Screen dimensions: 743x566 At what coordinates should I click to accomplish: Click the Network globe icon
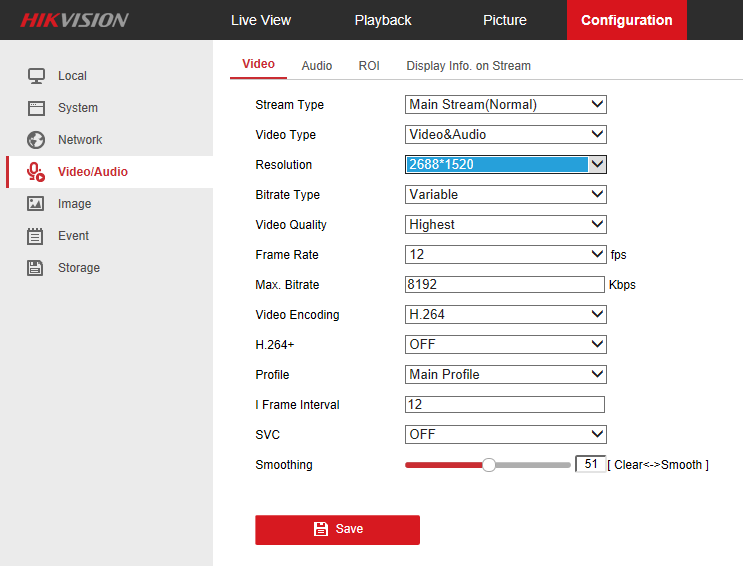[x=36, y=140]
